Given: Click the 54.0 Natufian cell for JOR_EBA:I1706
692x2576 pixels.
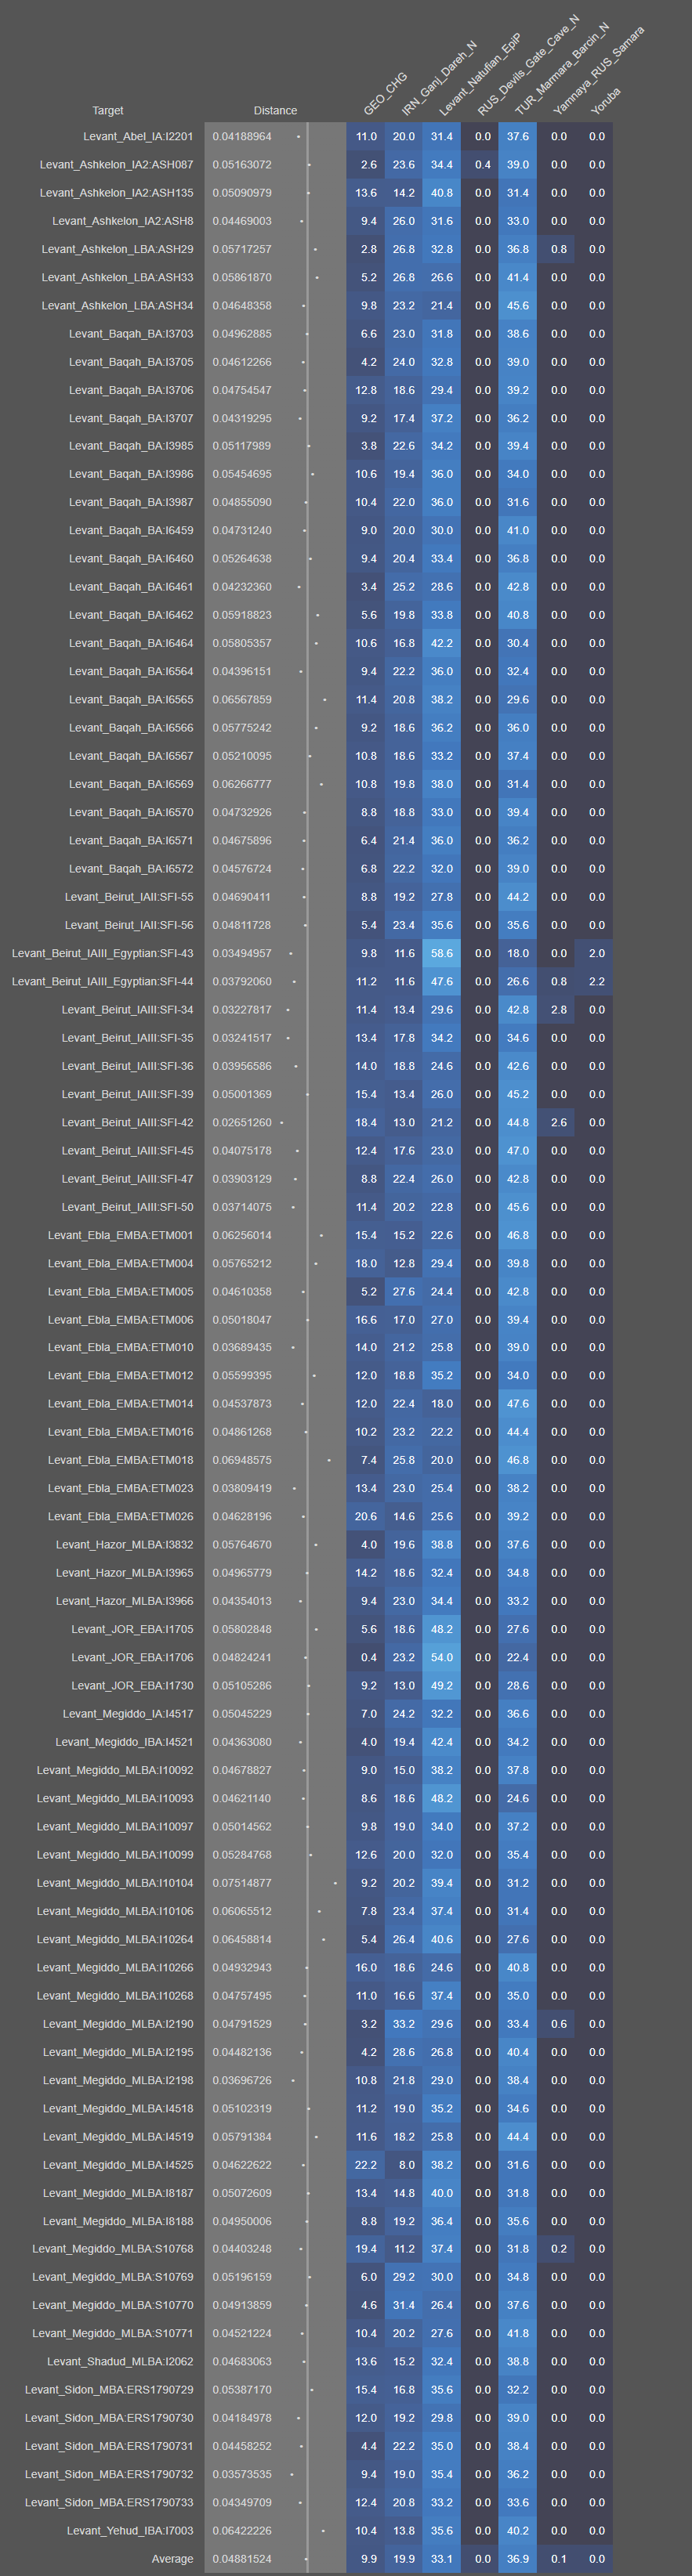Looking at the screenshot, I should tap(441, 1657).
